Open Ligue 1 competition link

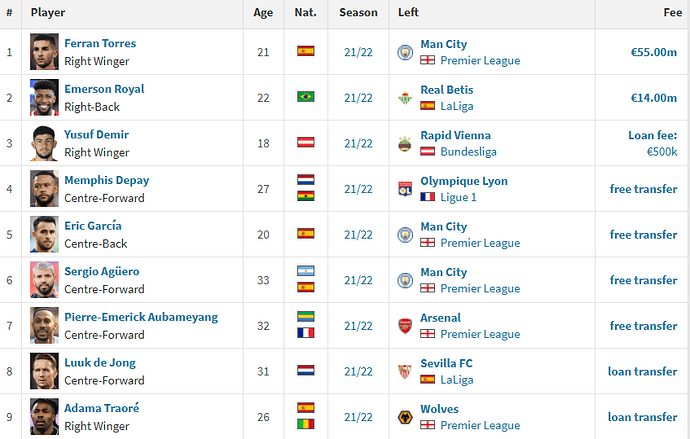tap(458, 197)
